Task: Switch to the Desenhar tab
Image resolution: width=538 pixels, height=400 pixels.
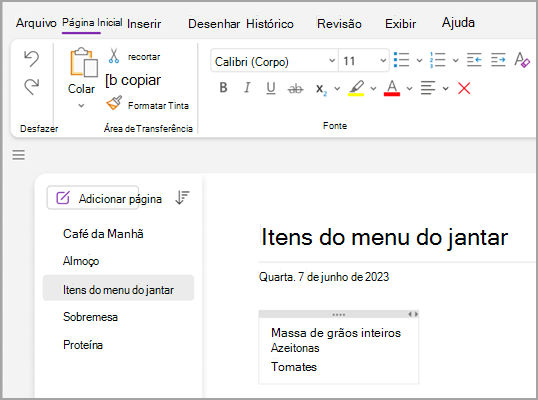Action: tap(214, 24)
